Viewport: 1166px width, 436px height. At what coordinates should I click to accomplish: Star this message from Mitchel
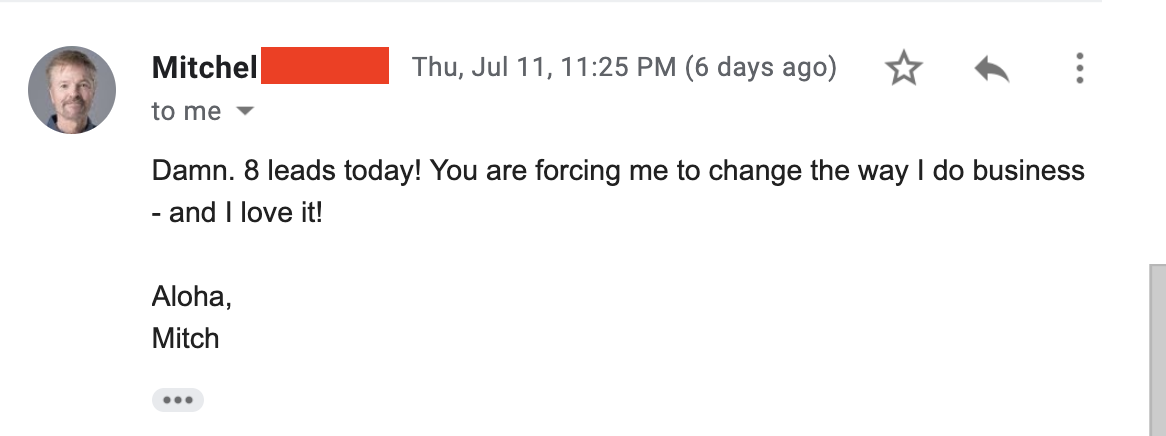coord(904,69)
